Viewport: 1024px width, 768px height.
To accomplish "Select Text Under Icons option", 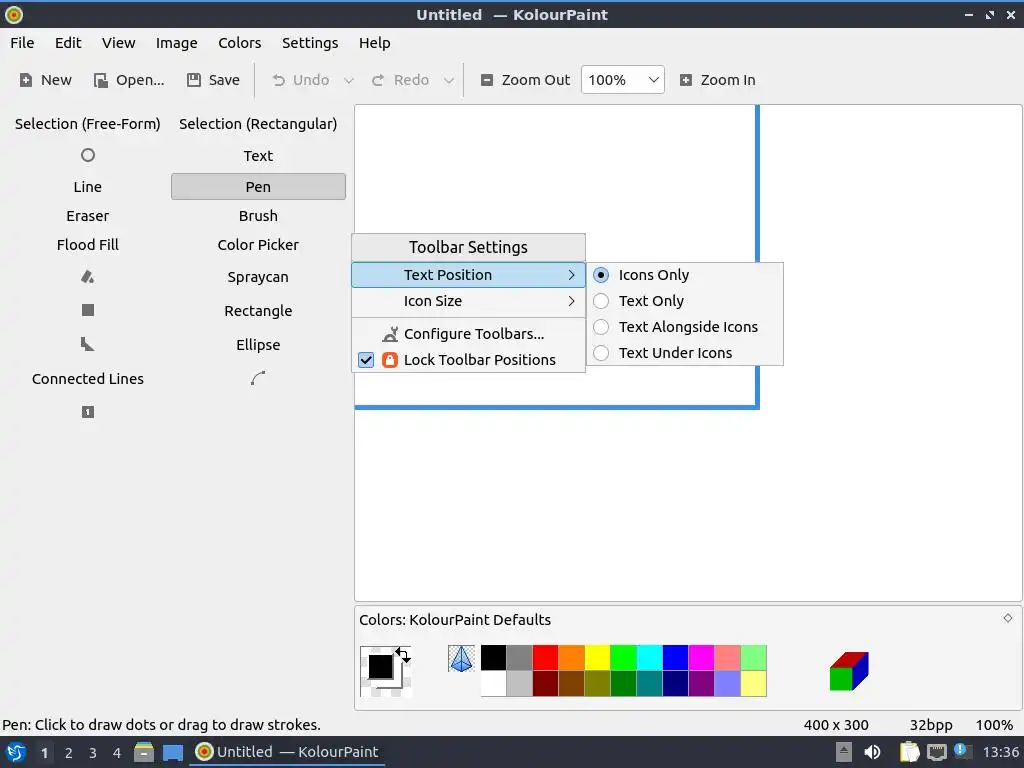I will pyautogui.click(x=684, y=353).
